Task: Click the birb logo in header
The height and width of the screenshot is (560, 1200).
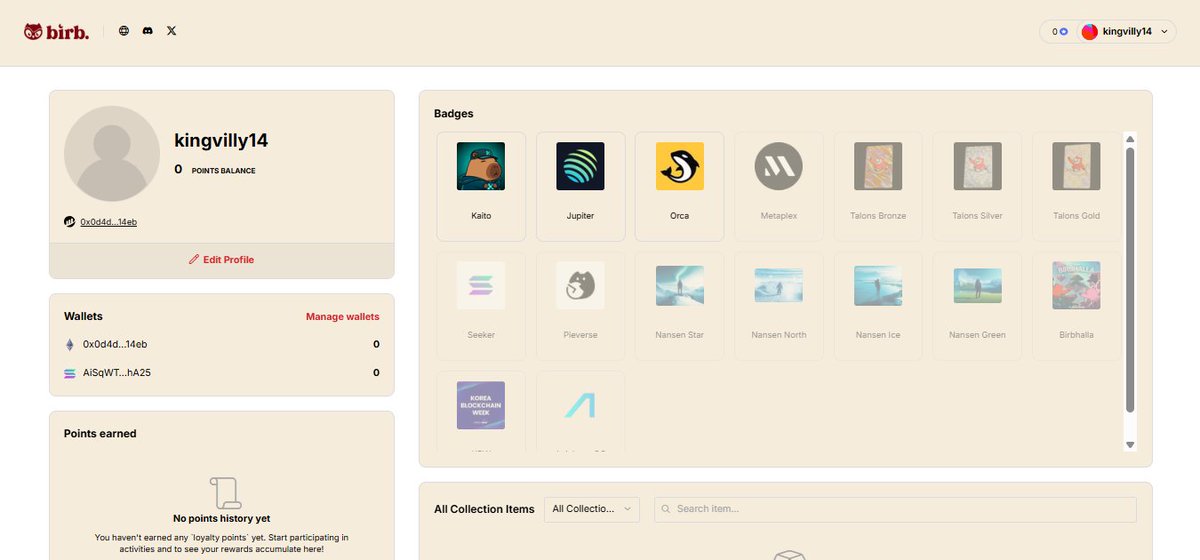Action: pyautogui.click(x=57, y=32)
